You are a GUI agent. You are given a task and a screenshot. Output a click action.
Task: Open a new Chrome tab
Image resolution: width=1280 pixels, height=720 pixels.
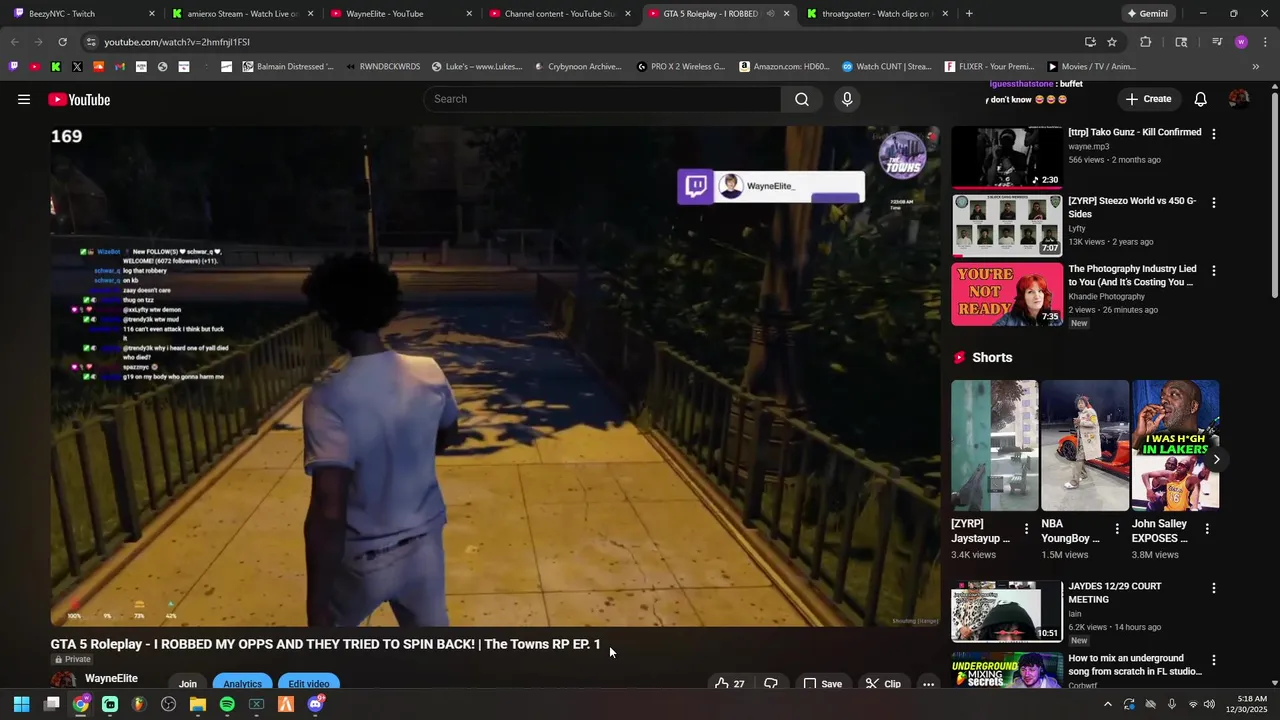[969, 14]
